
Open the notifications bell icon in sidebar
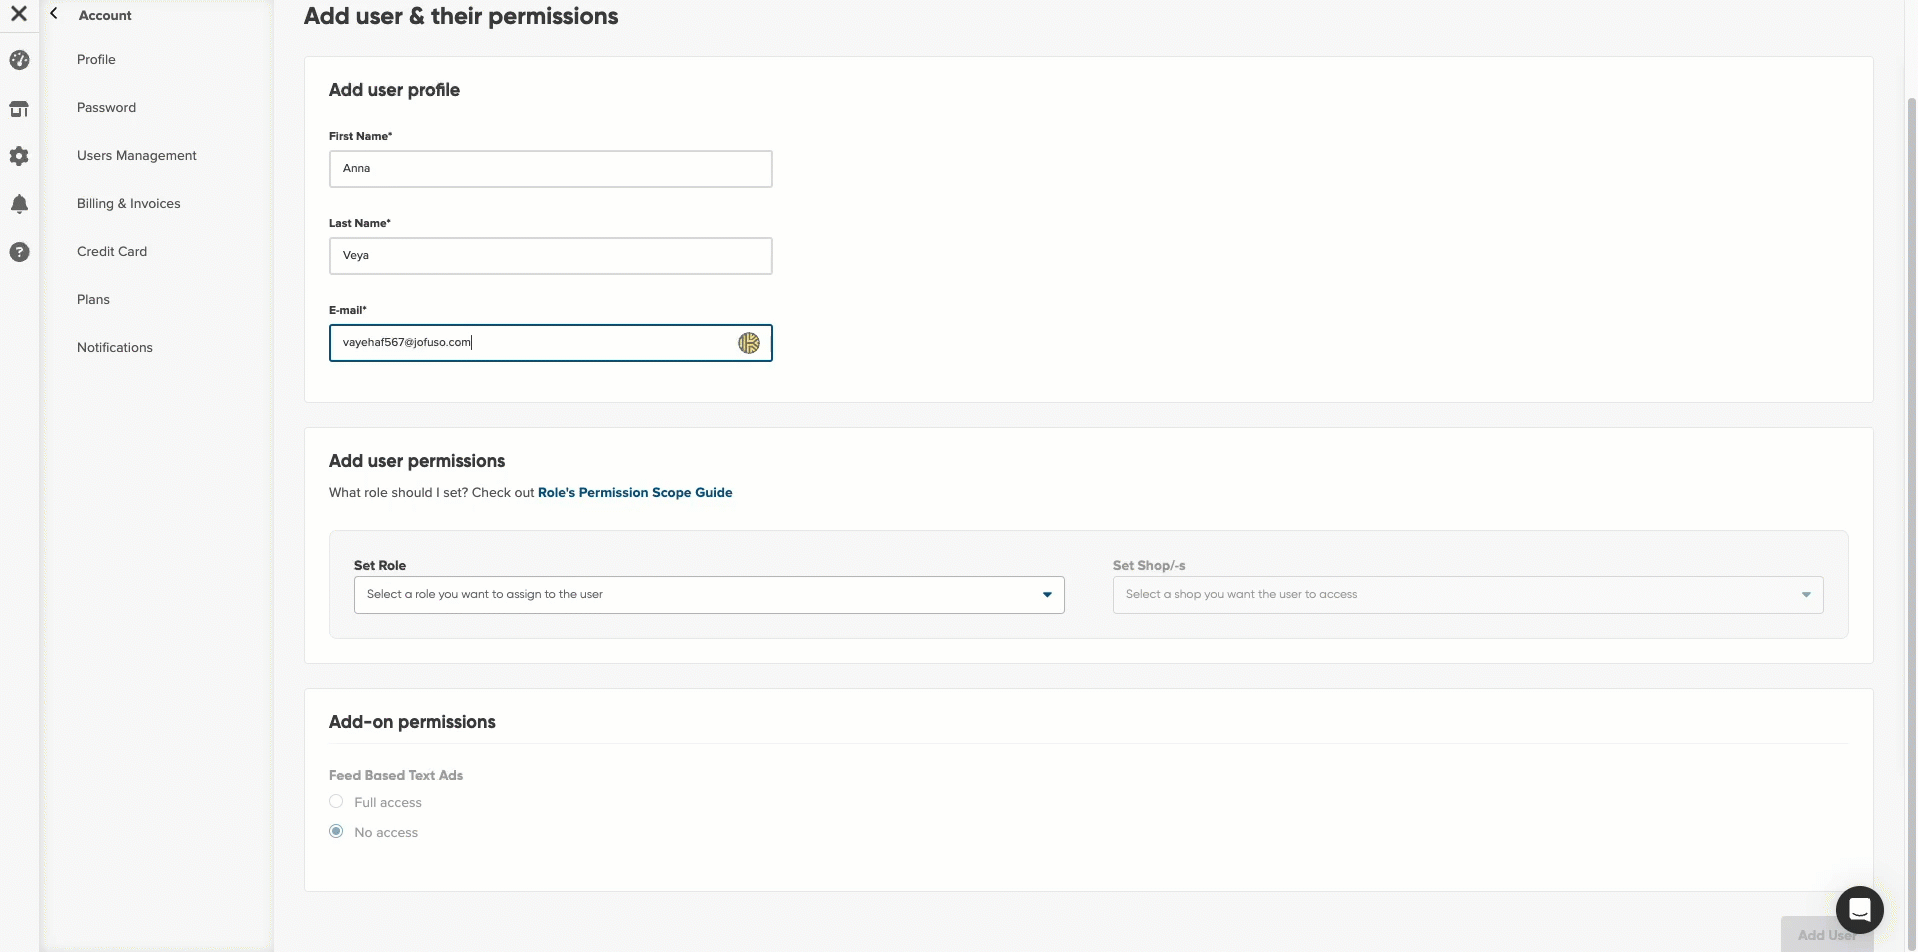pyautogui.click(x=19, y=204)
